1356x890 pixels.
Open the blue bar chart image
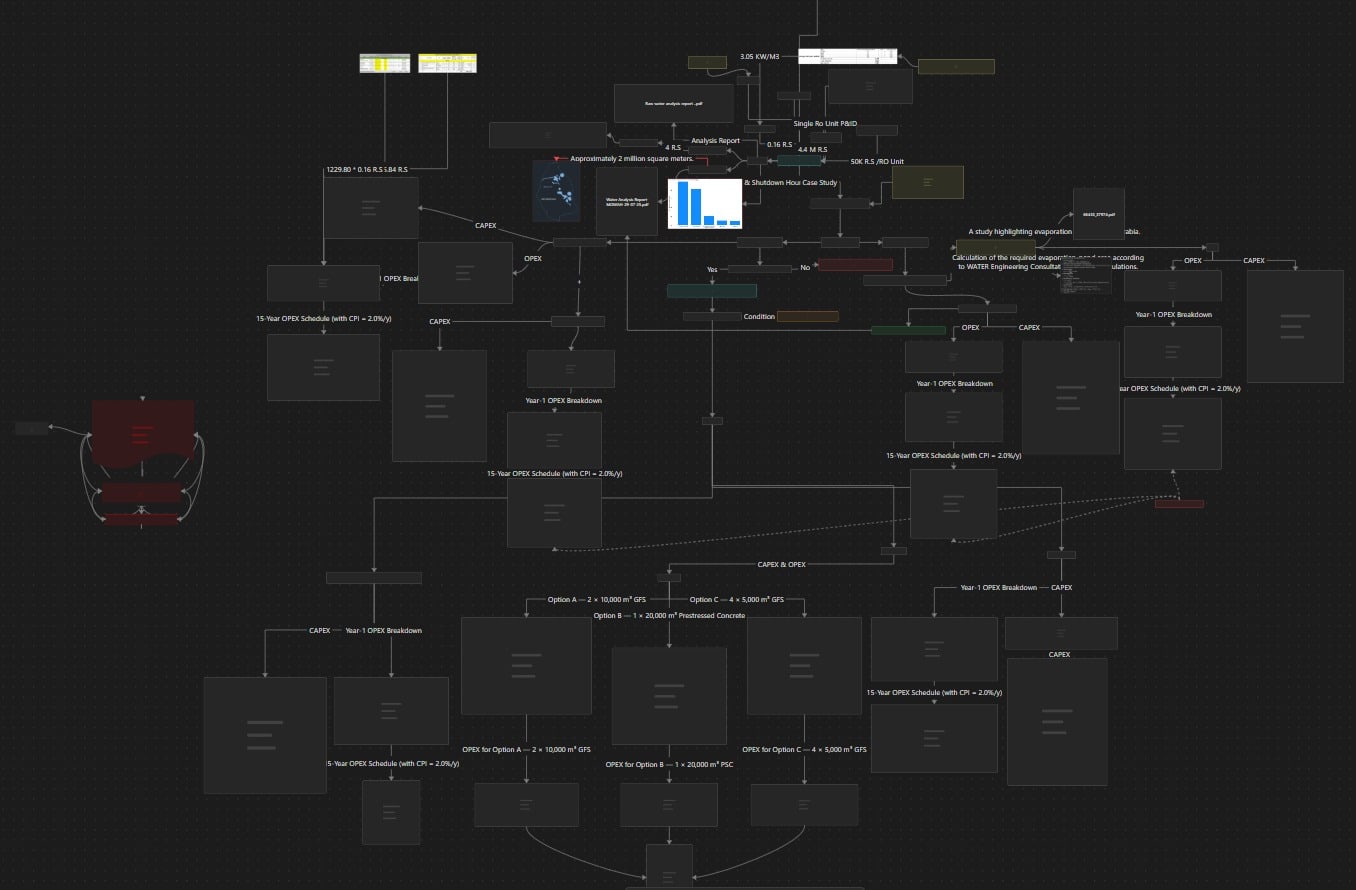(705, 204)
